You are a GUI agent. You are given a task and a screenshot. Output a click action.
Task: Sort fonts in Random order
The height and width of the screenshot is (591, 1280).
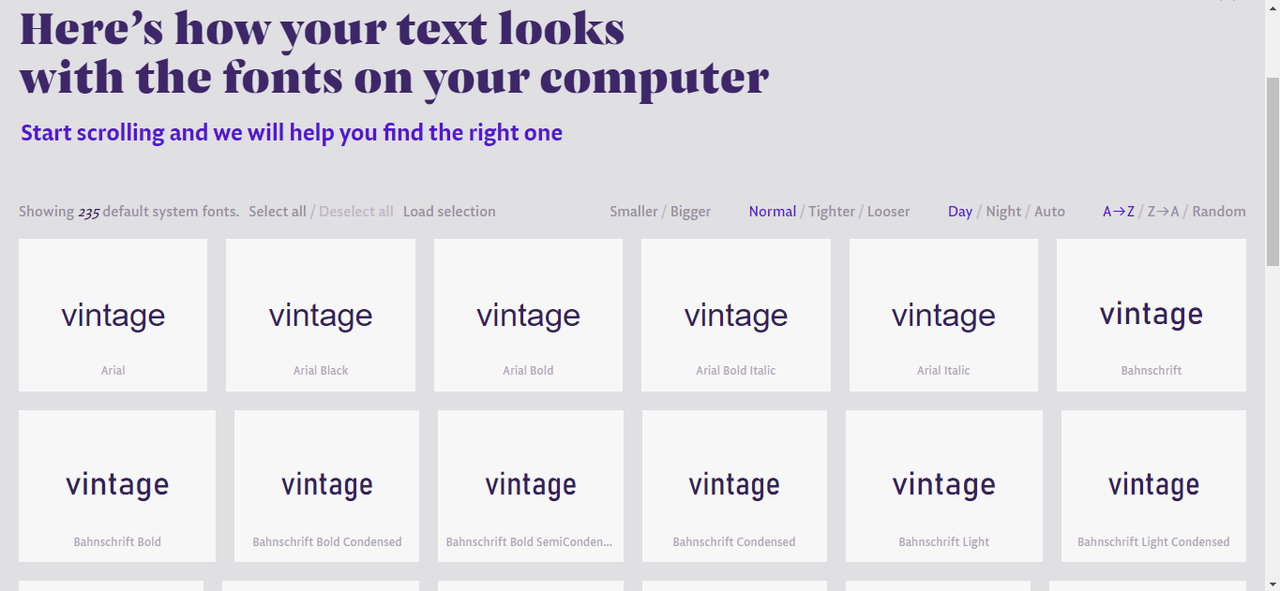point(1219,211)
